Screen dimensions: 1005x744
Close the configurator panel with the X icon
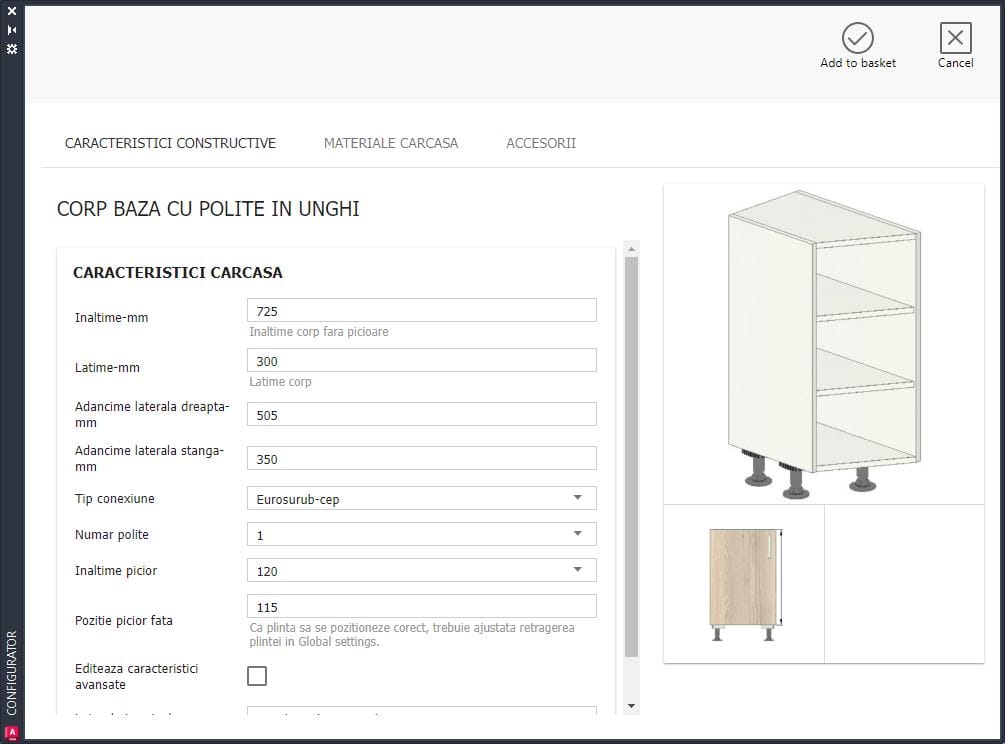tap(12, 11)
